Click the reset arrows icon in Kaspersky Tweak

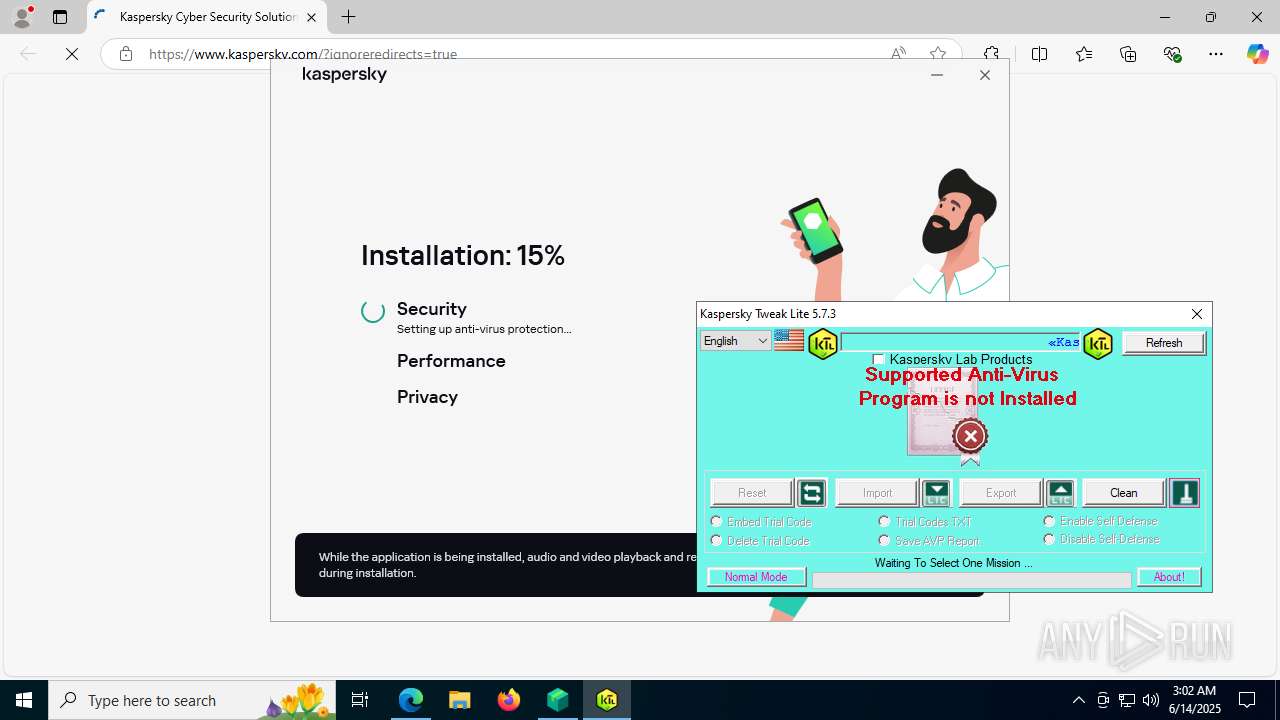(811, 492)
